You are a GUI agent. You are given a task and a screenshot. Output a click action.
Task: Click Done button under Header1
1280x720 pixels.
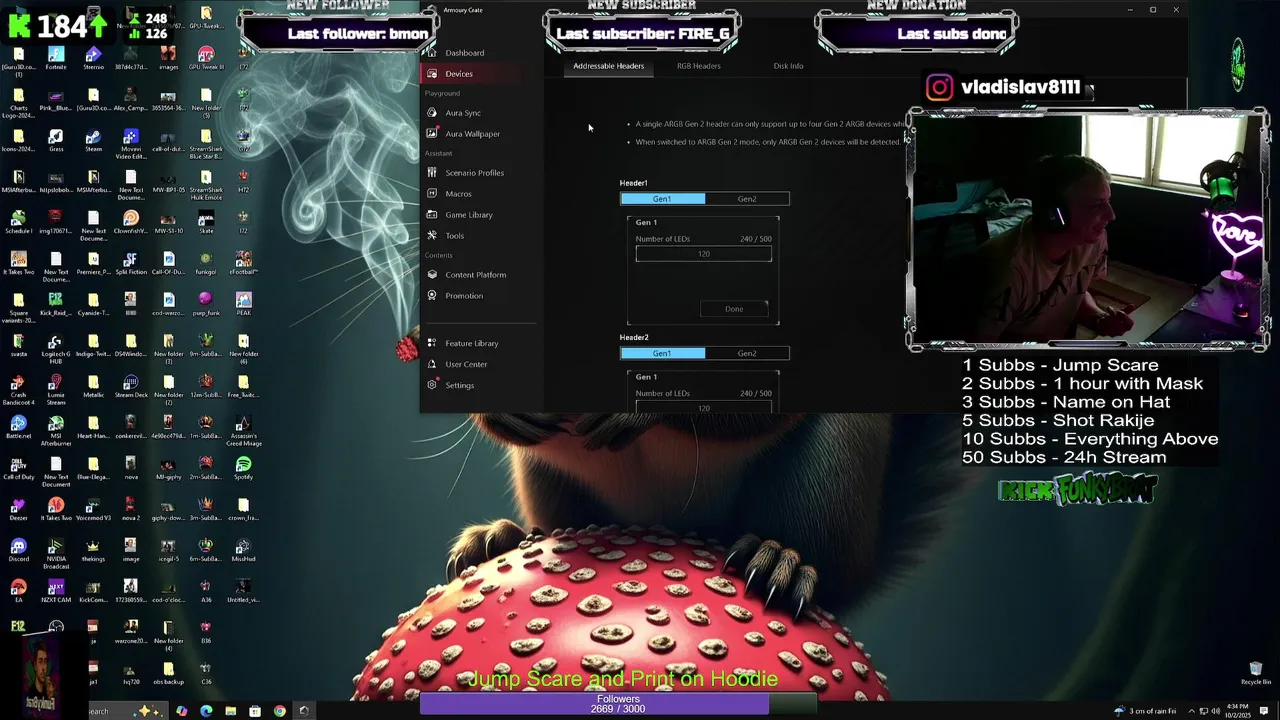click(x=734, y=309)
